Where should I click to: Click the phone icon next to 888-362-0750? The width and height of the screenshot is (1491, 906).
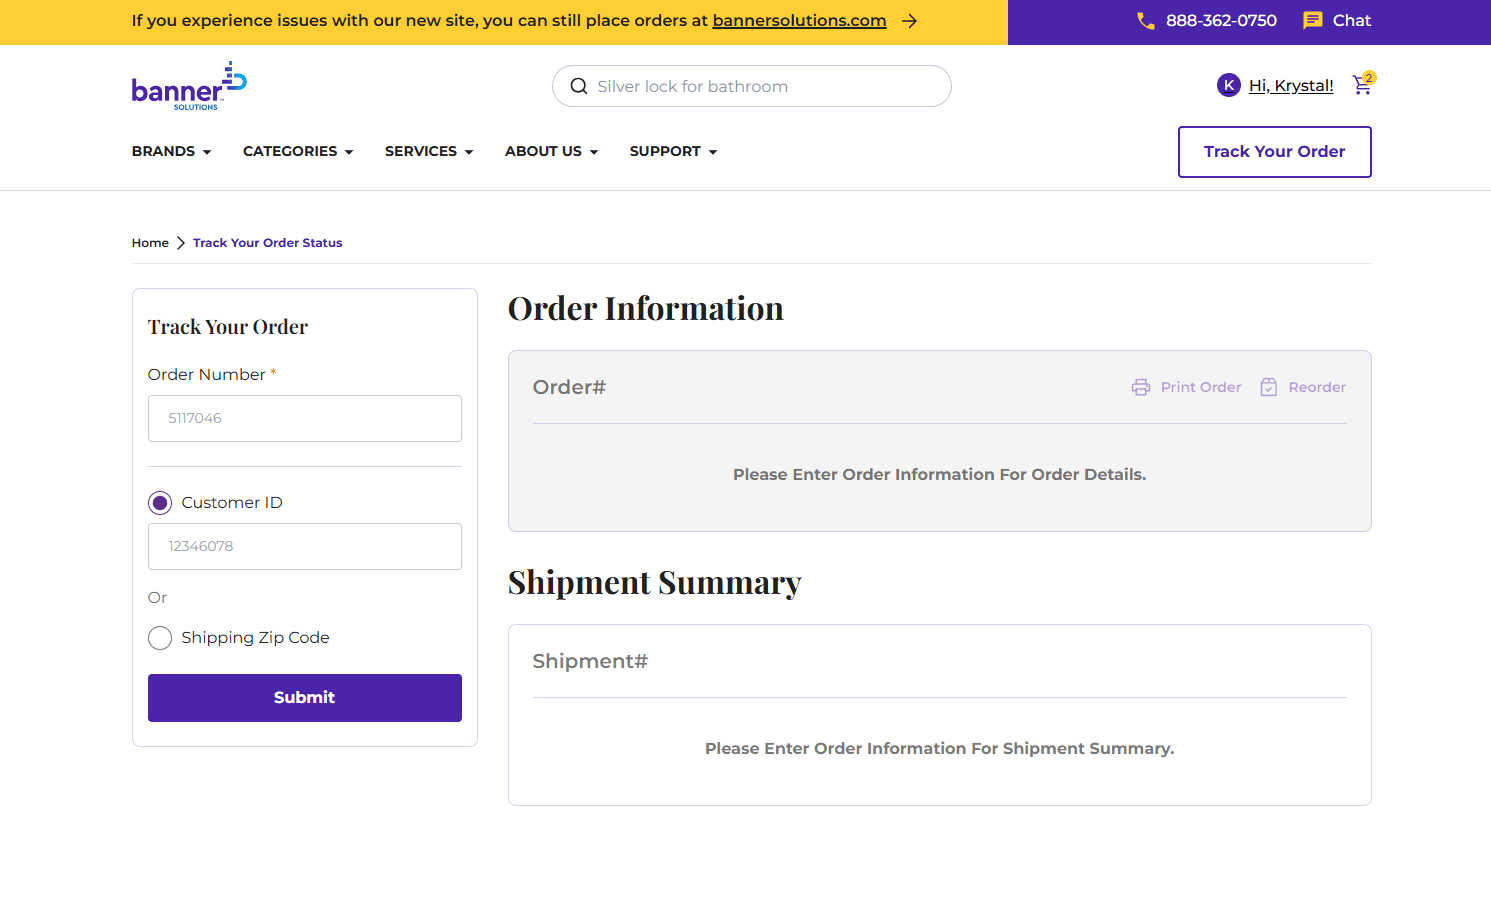pyautogui.click(x=1145, y=20)
